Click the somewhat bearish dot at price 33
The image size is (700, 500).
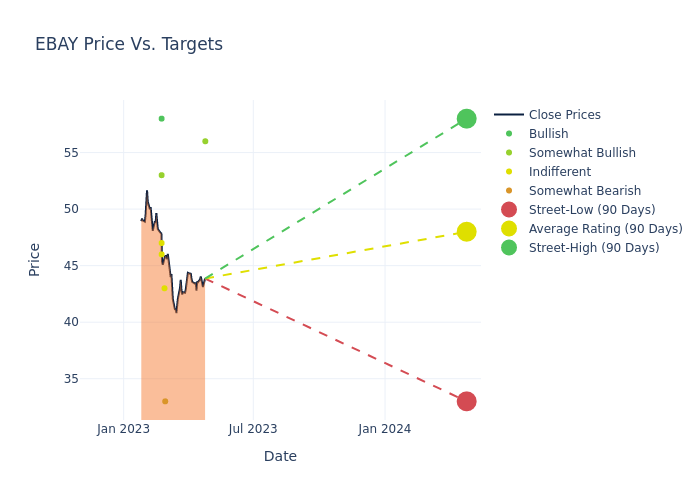point(165,401)
